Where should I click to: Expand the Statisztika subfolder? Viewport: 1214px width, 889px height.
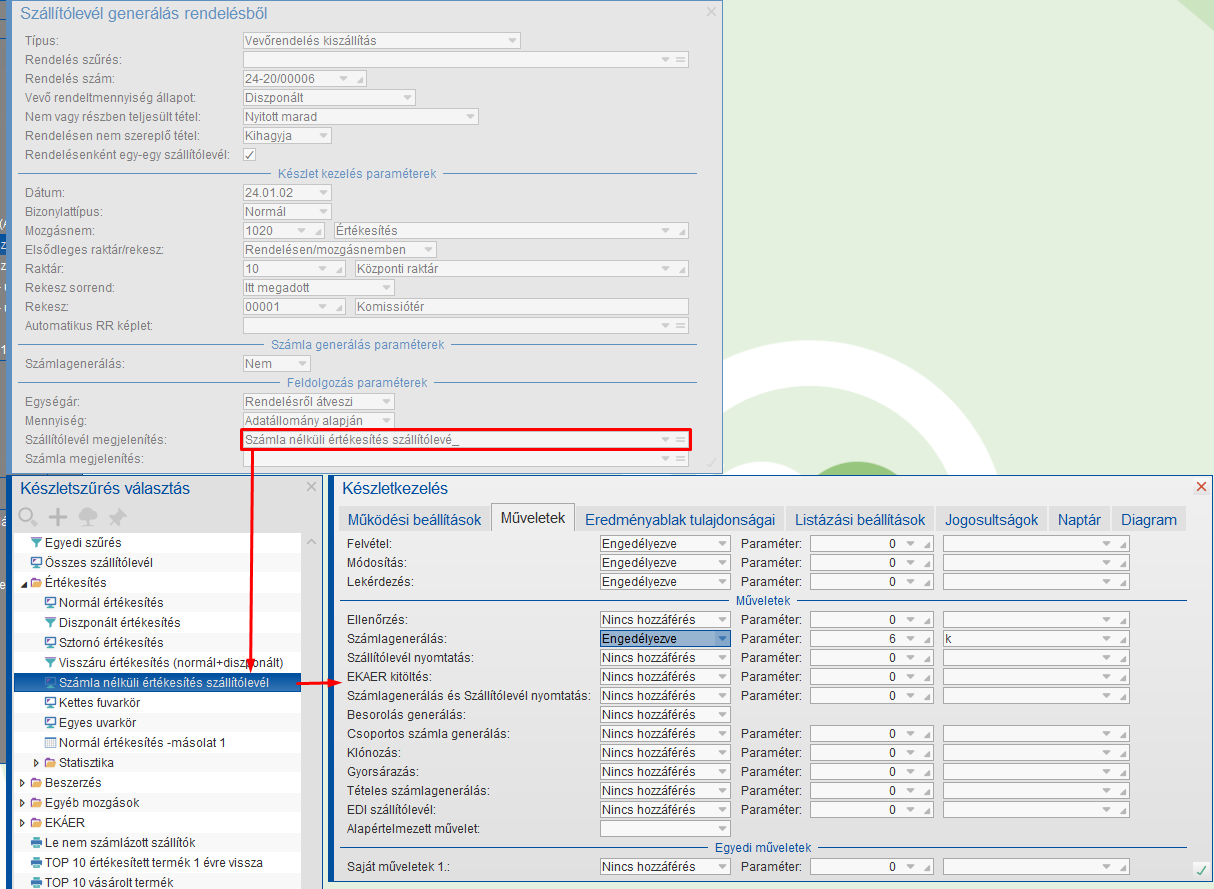37,763
